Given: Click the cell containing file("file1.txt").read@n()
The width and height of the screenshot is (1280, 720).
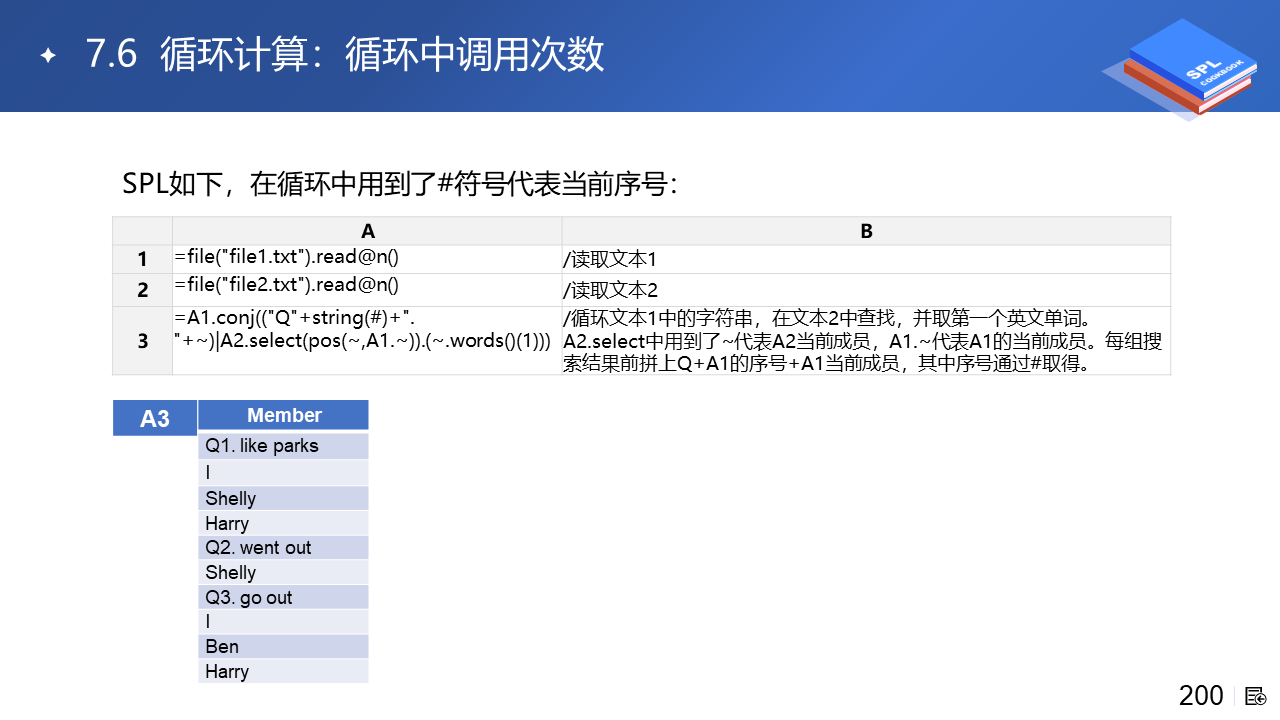Looking at the screenshot, I should click(x=367, y=260).
